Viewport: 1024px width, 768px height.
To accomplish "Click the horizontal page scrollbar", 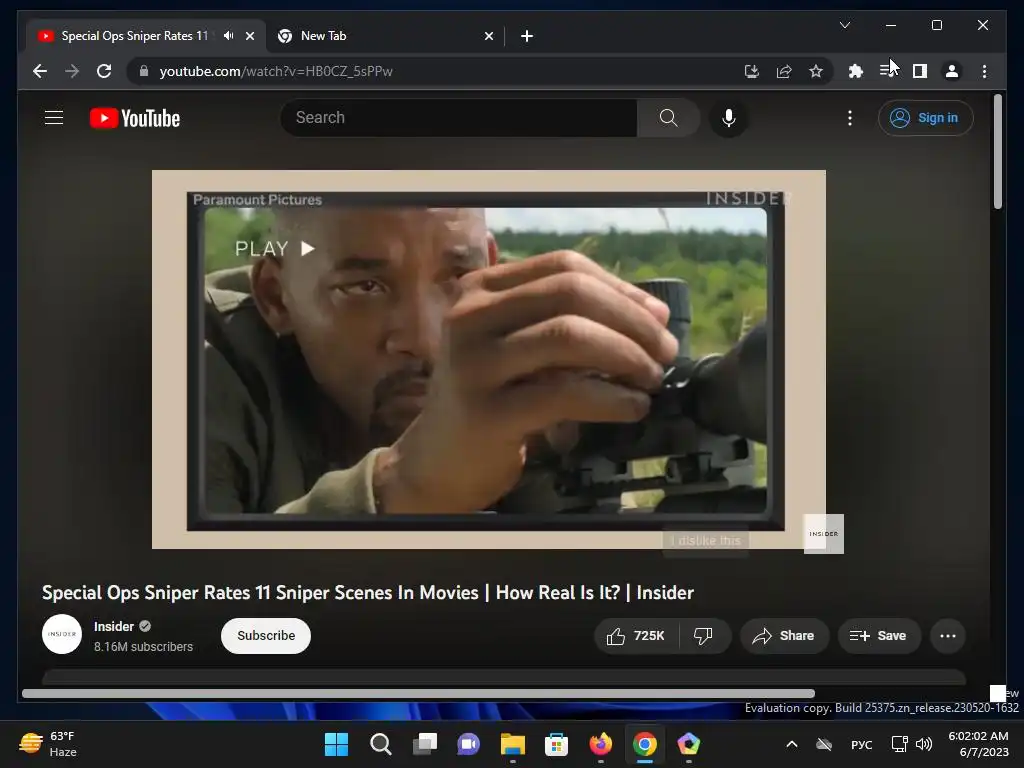I will tap(418, 693).
